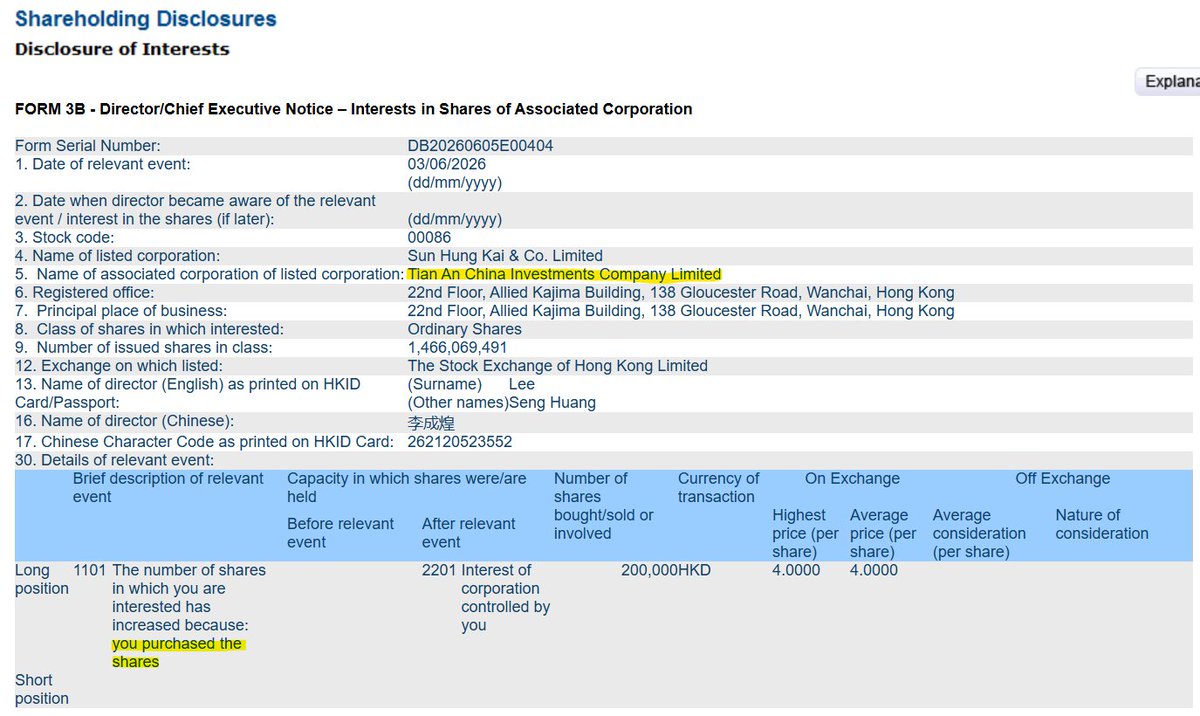Viewport: 1200px width, 716px height.
Task: Select serial number DB20260605E00404
Action: [480, 146]
